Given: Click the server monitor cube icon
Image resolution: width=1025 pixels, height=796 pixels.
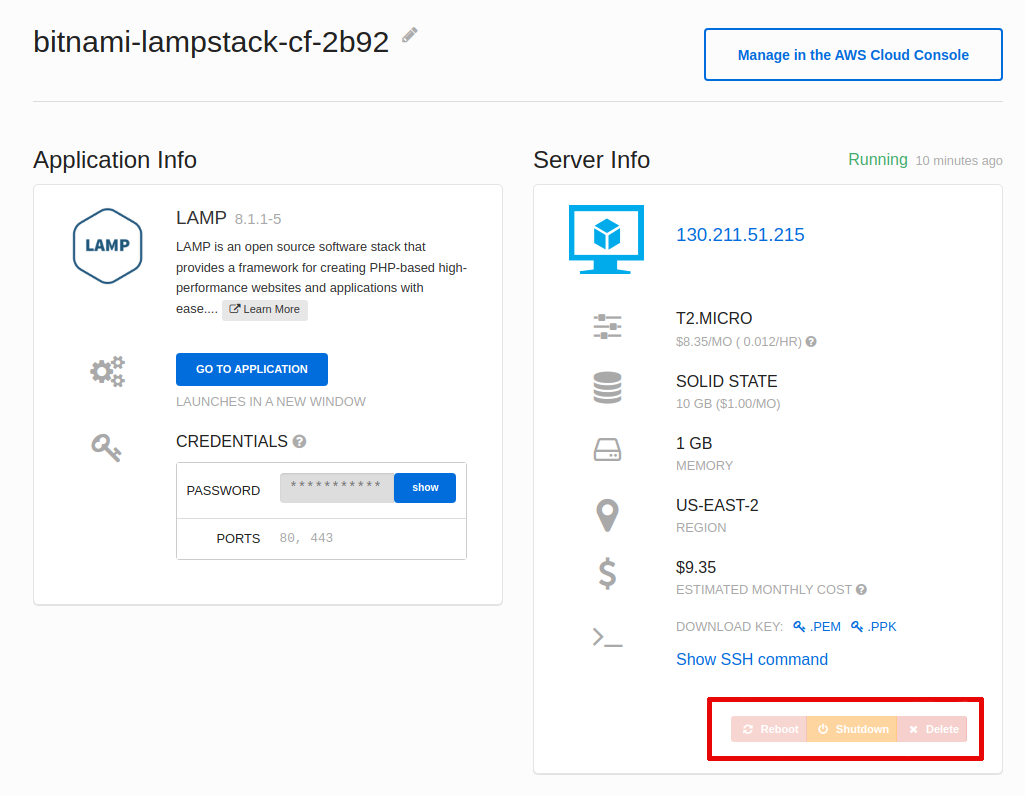Looking at the screenshot, I should coord(607,239).
